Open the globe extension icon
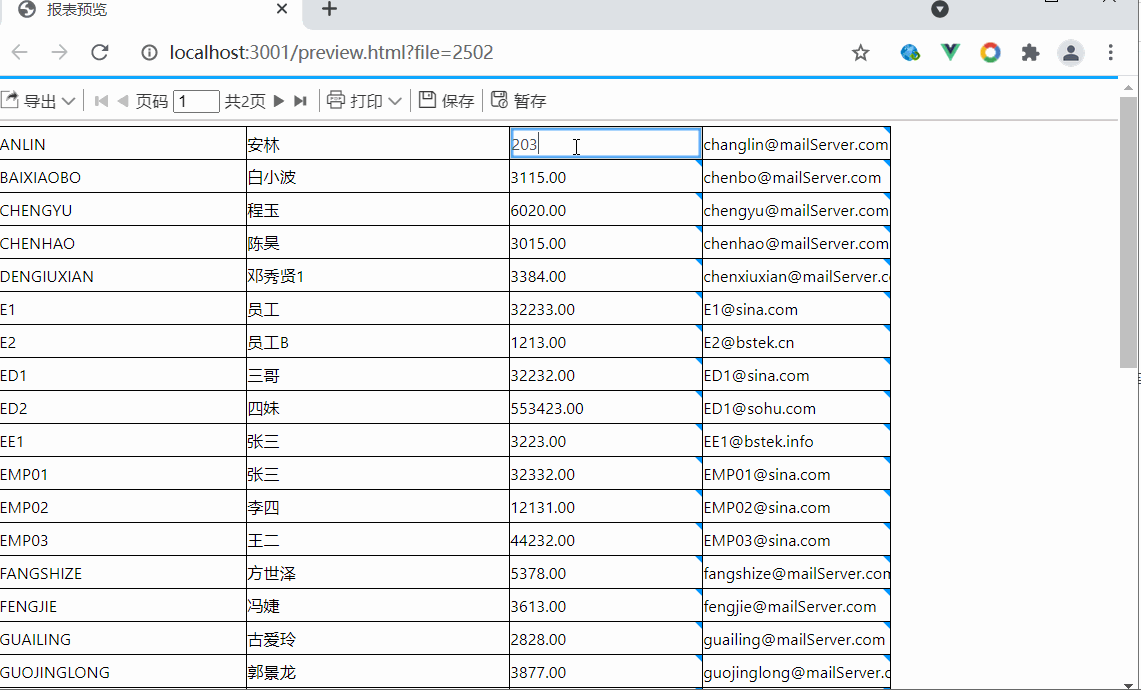This screenshot has height=690, width=1141. click(910, 52)
